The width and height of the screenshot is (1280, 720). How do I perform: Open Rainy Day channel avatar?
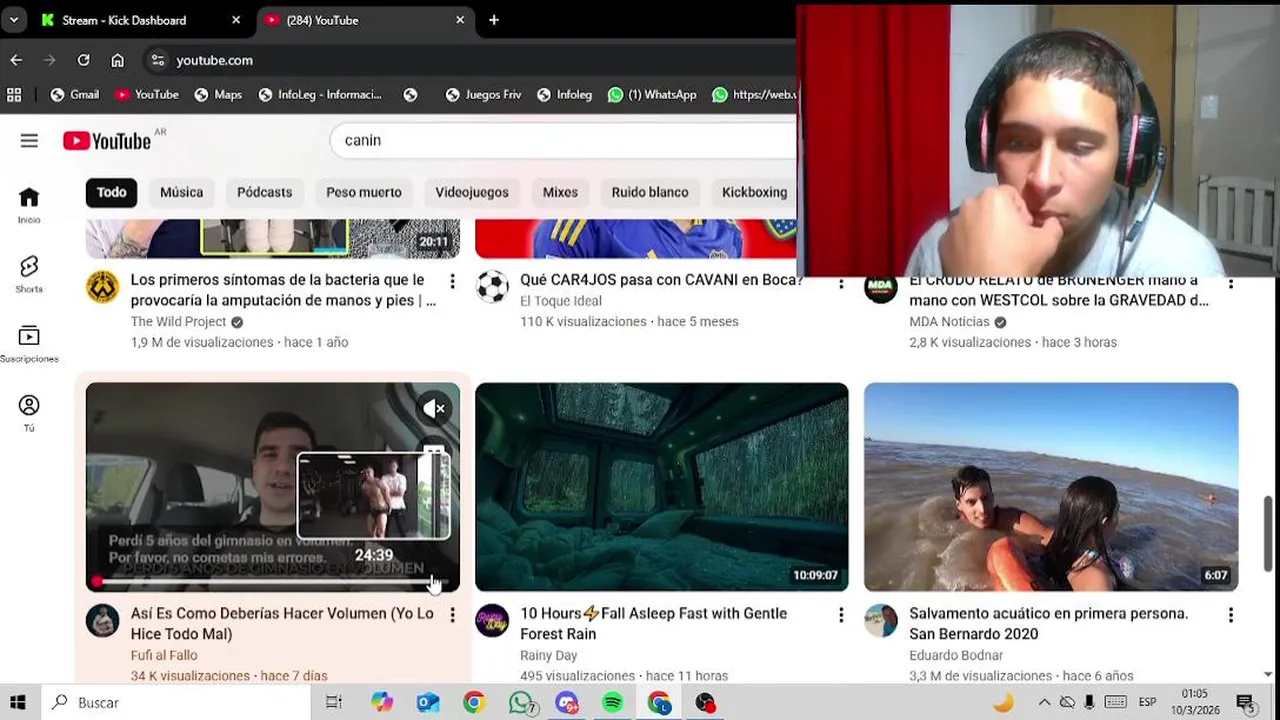click(492, 620)
